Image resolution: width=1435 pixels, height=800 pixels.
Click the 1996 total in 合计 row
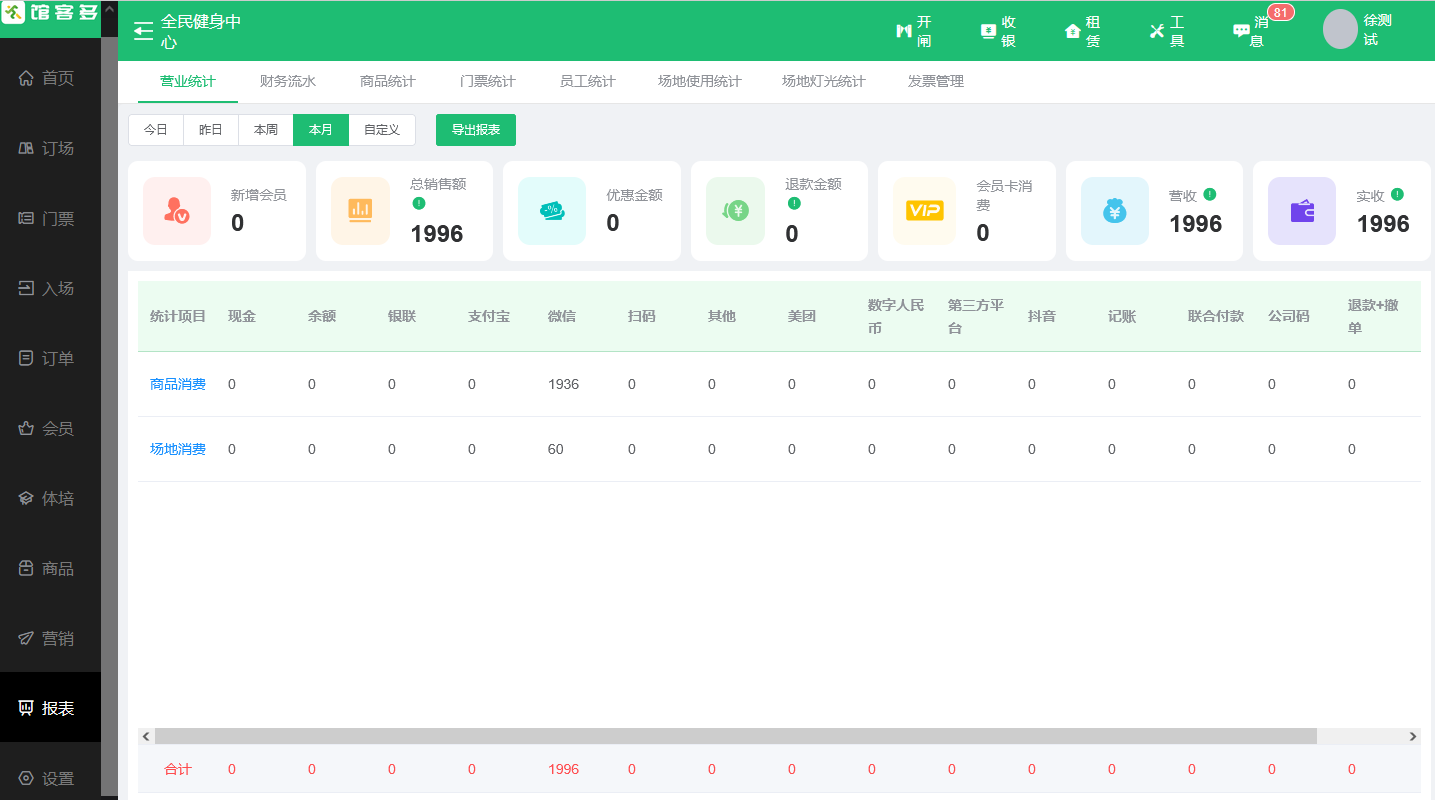click(564, 769)
